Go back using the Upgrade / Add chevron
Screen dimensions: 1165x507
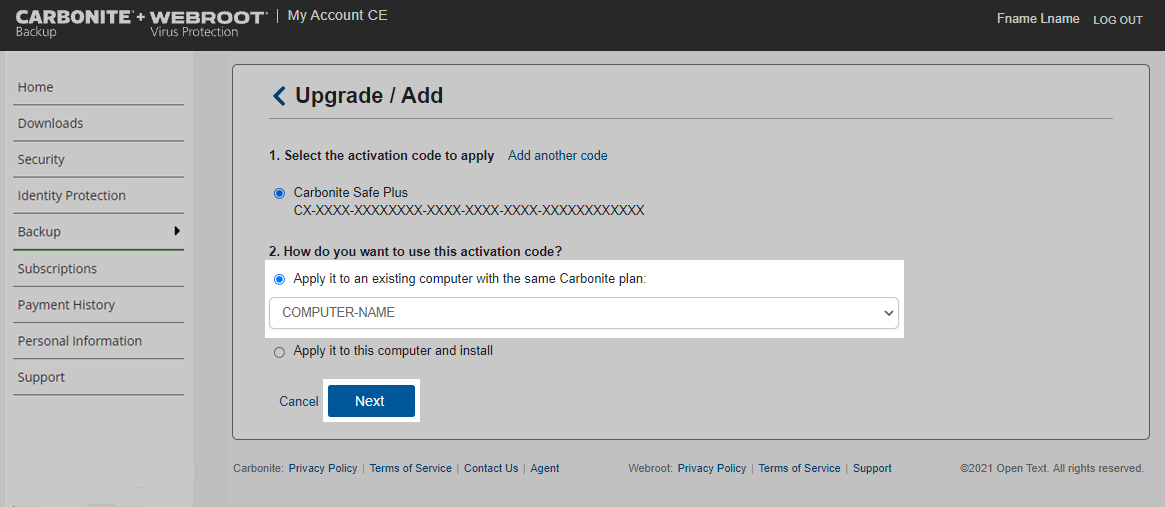pyautogui.click(x=279, y=96)
